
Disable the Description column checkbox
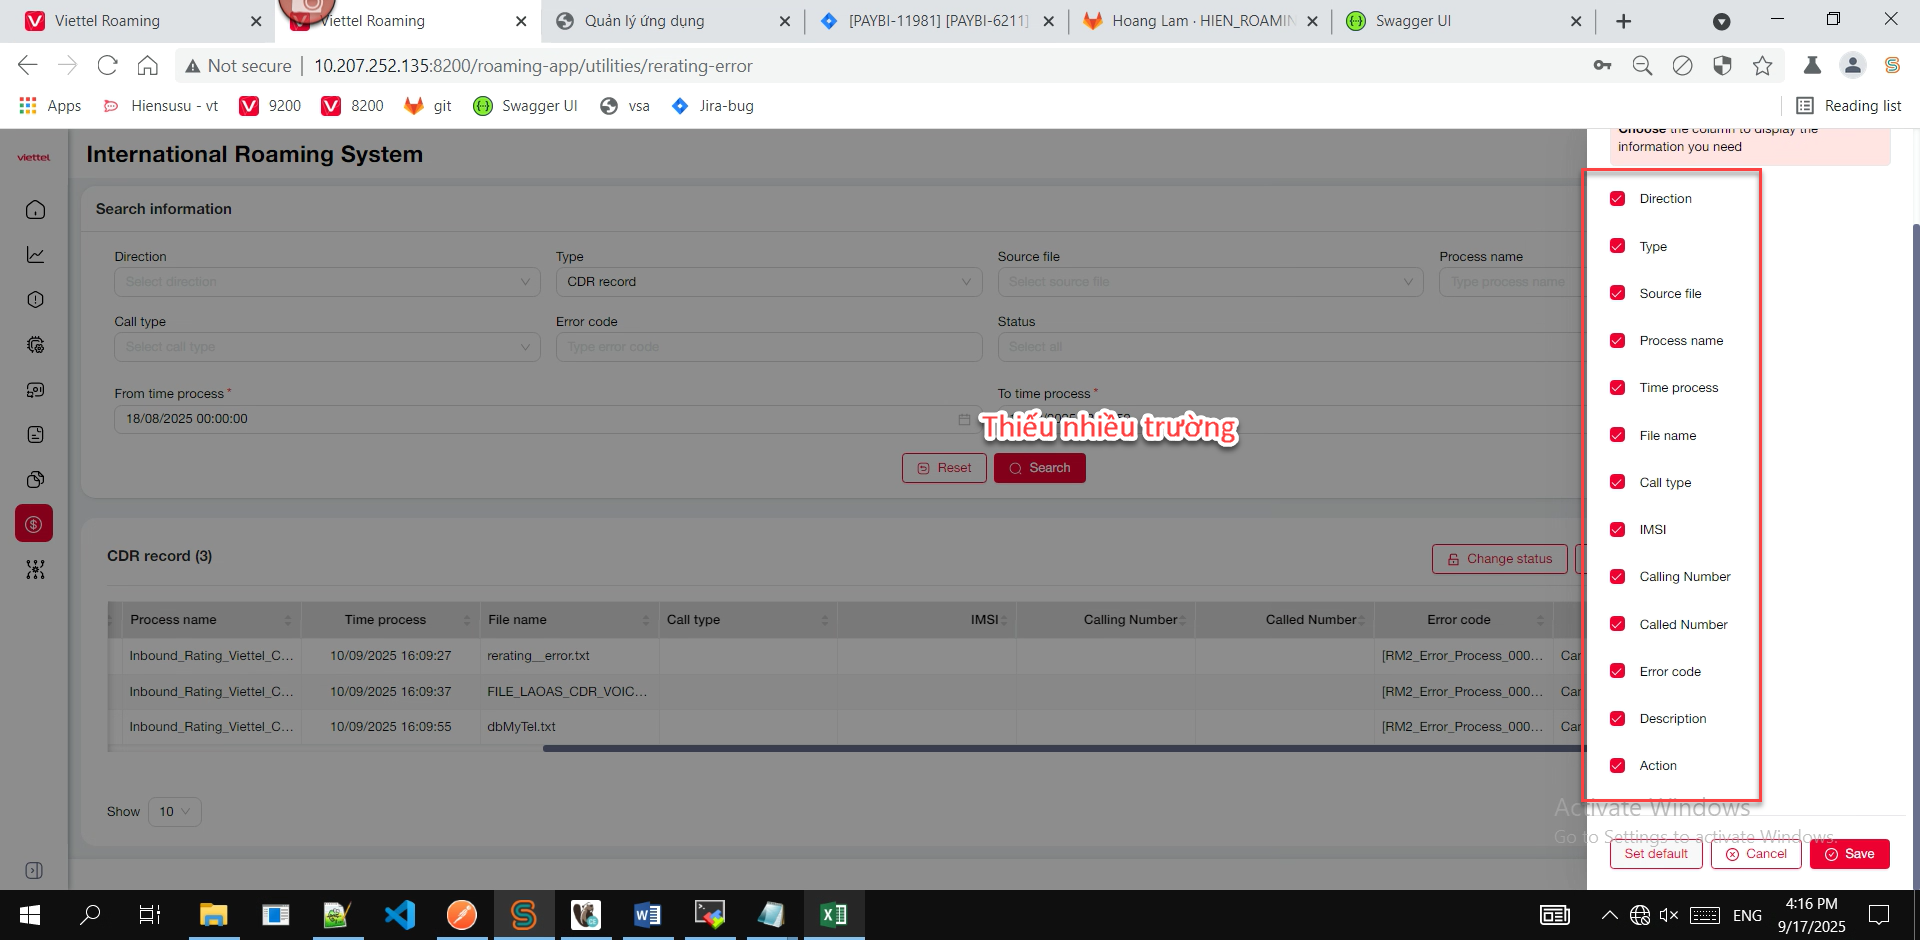point(1617,719)
